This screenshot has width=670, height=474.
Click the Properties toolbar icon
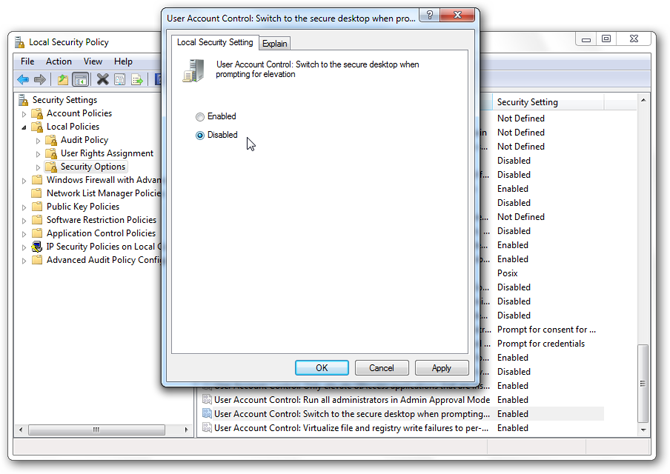120,79
